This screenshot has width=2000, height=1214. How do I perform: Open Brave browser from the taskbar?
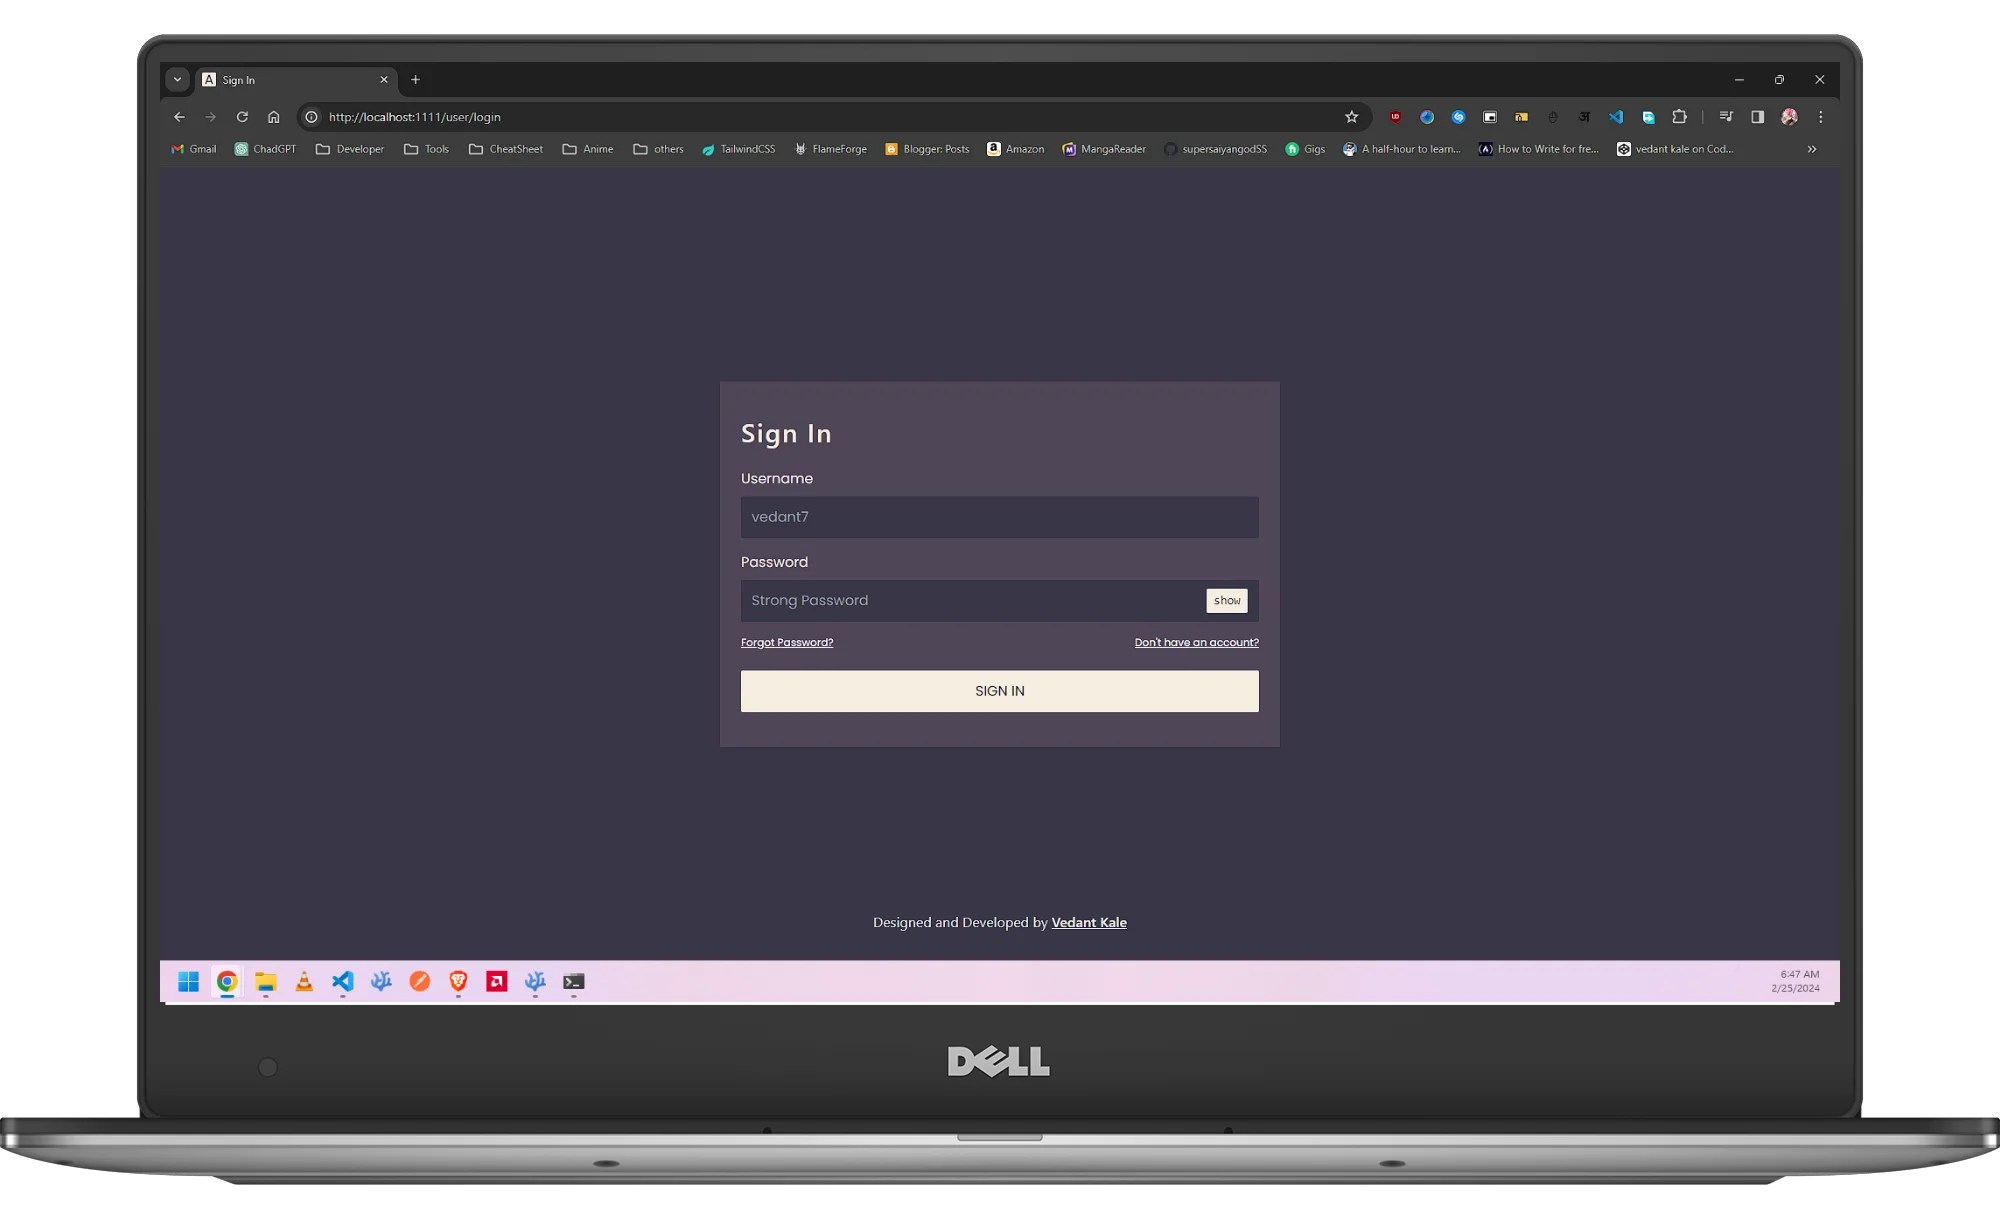pyautogui.click(x=458, y=982)
